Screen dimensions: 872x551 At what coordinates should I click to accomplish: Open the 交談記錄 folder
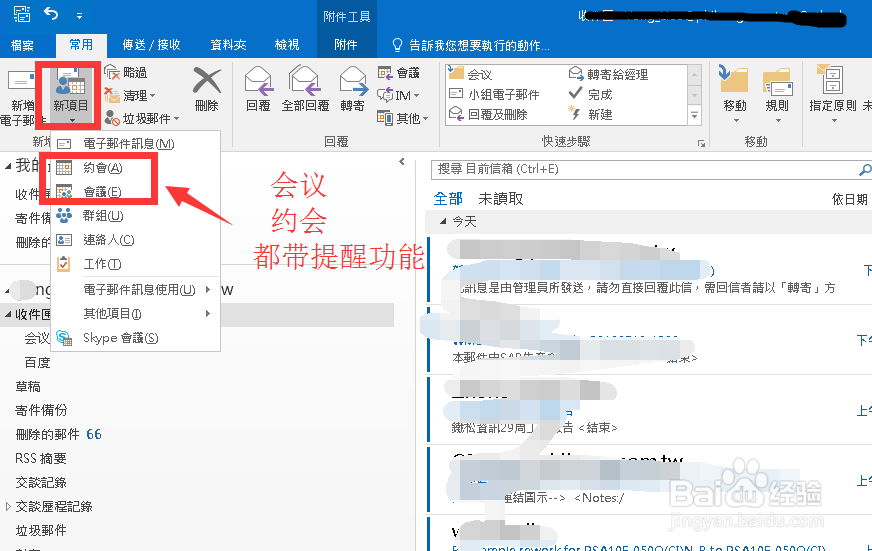click(x=41, y=482)
